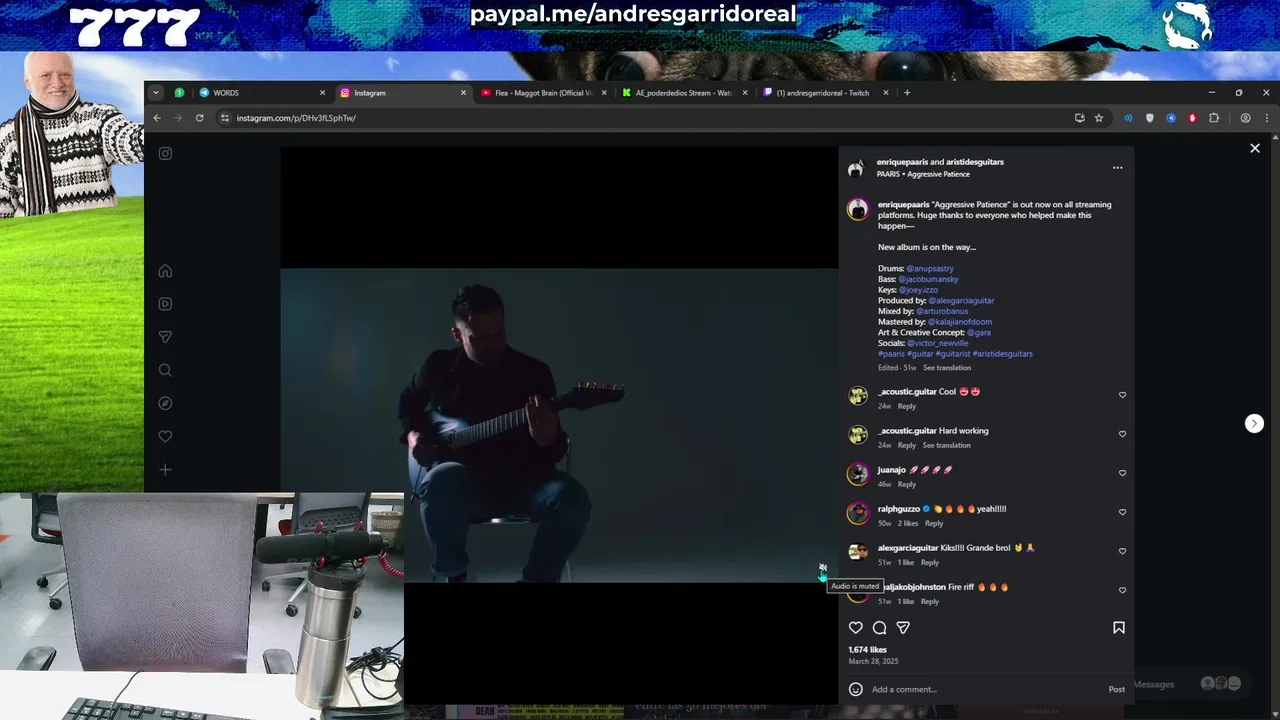Open the Messages floating button
The height and width of the screenshot is (720, 1280).
(x=1190, y=684)
